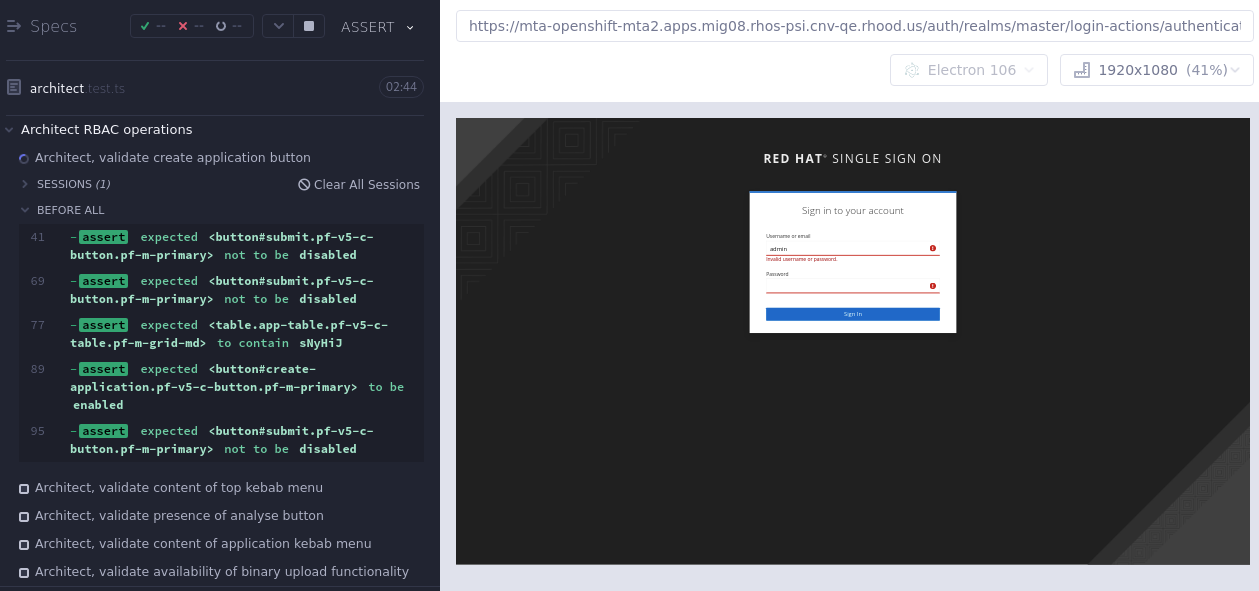Viewport: 1259px width, 591px height.
Task: Click the username field error icon
Action: coord(933,248)
